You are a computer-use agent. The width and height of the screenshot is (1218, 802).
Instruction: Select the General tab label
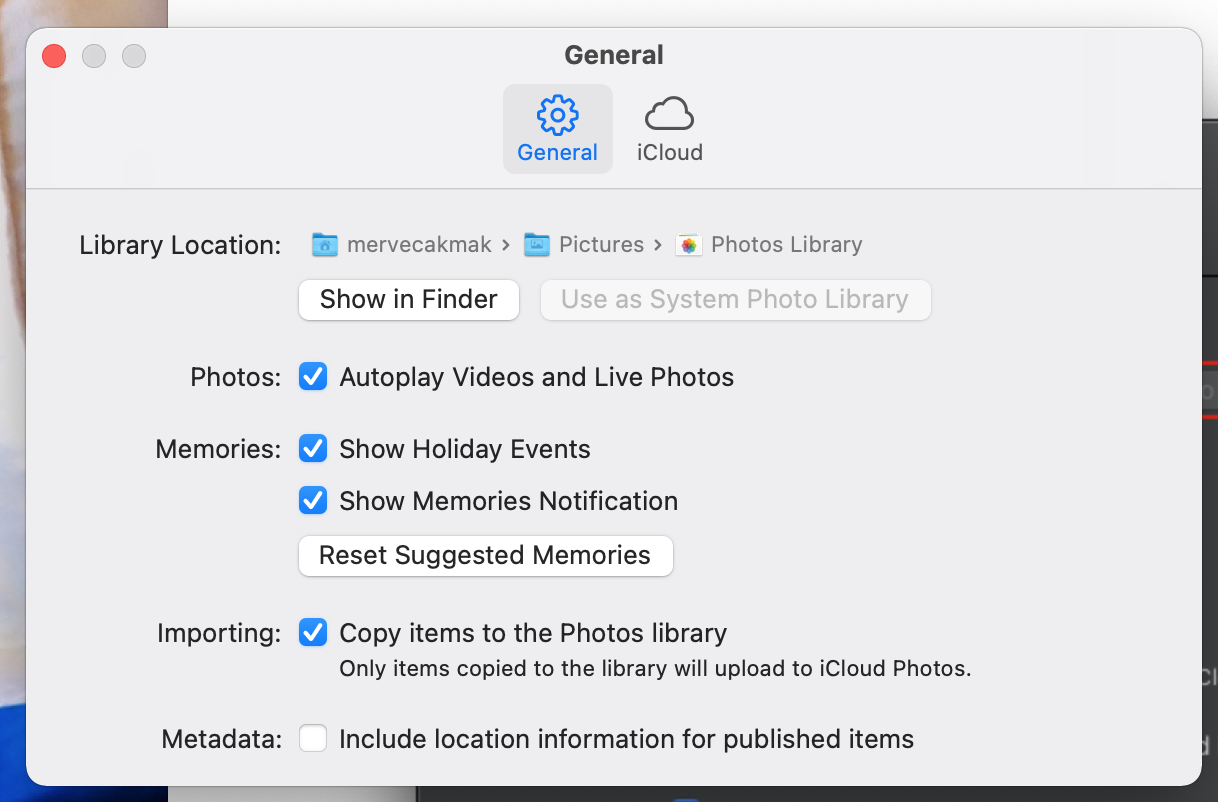557,153
